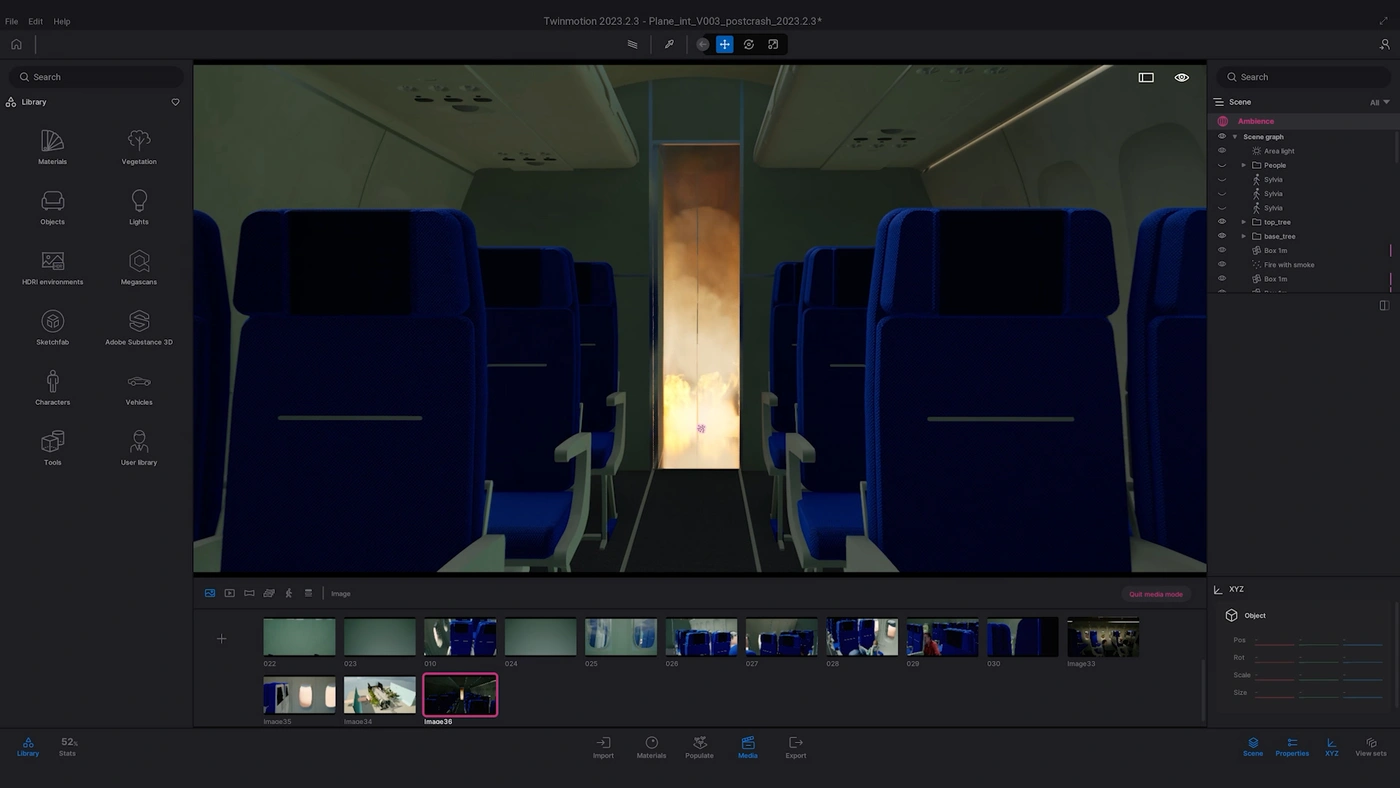Click the Scene search field

(1304, 77)
